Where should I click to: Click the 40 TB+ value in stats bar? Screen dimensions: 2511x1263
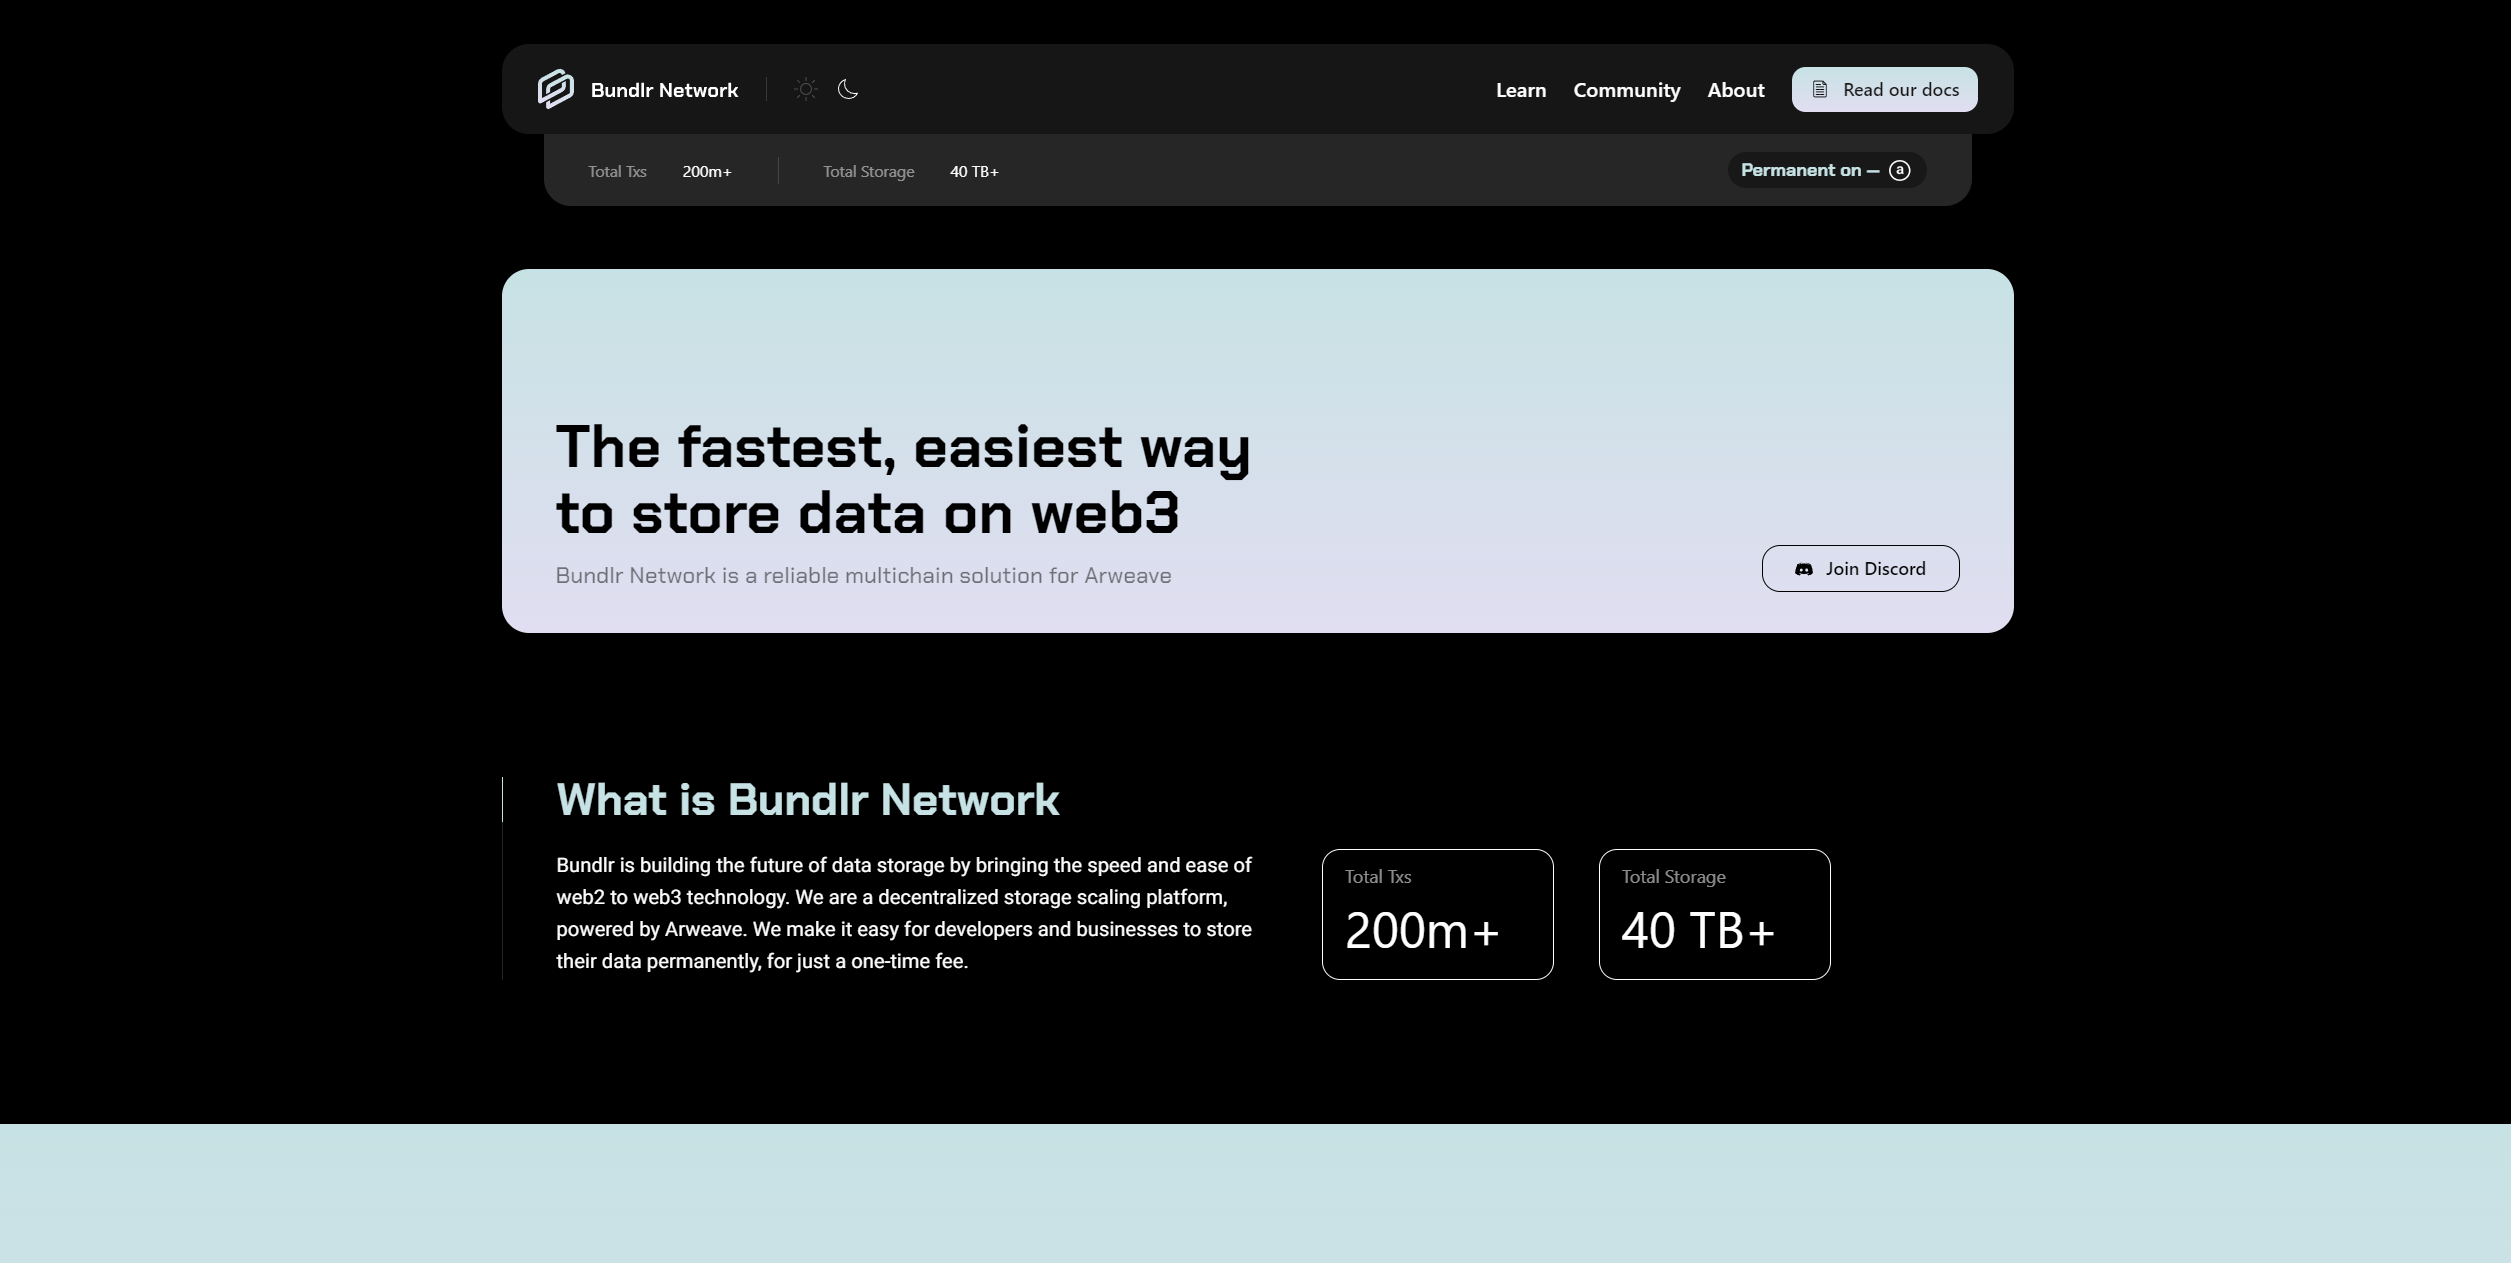tap(974, 172)
